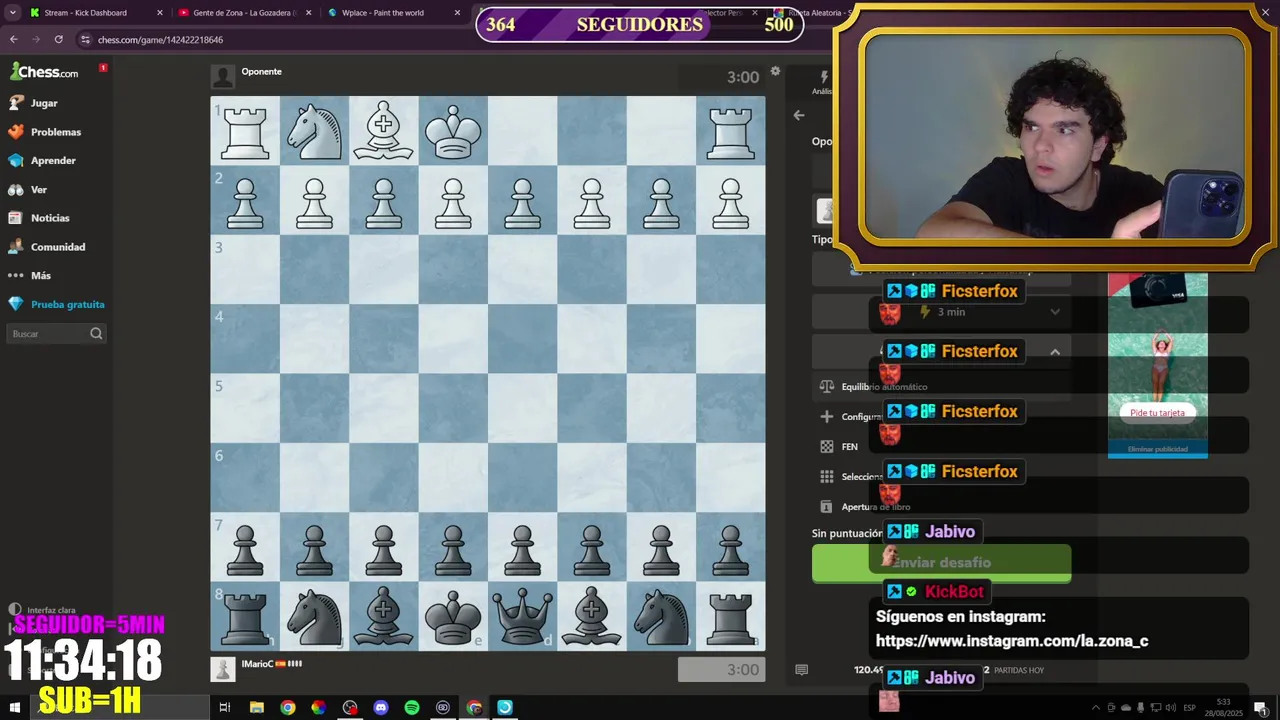Viewport: 1280px width, 720px height.
Task: Click the Windows Start button
Action: [15, 707]
